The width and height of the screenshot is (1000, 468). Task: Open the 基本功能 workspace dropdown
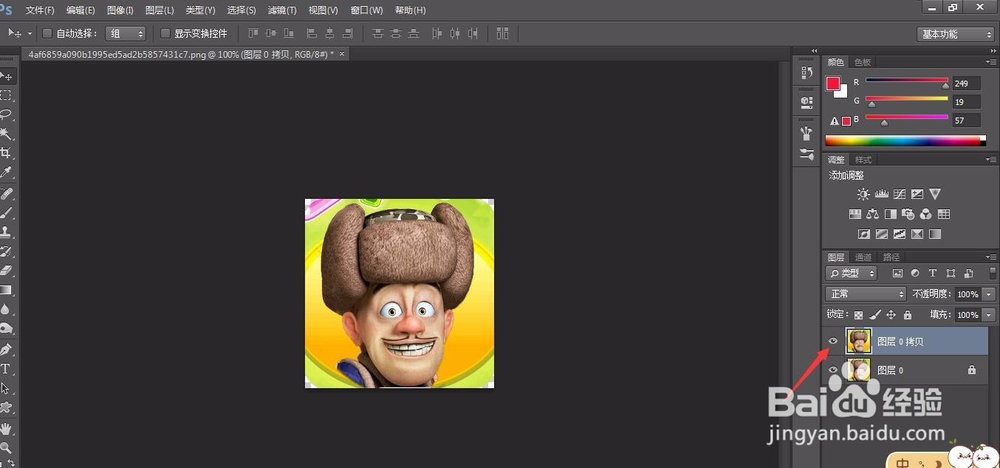coord(955,34)
